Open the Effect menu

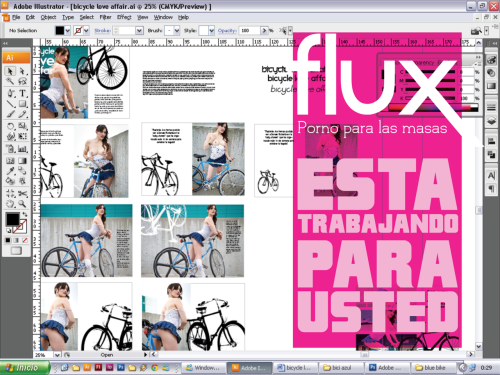pyautogui.click(x=124, y=17)
